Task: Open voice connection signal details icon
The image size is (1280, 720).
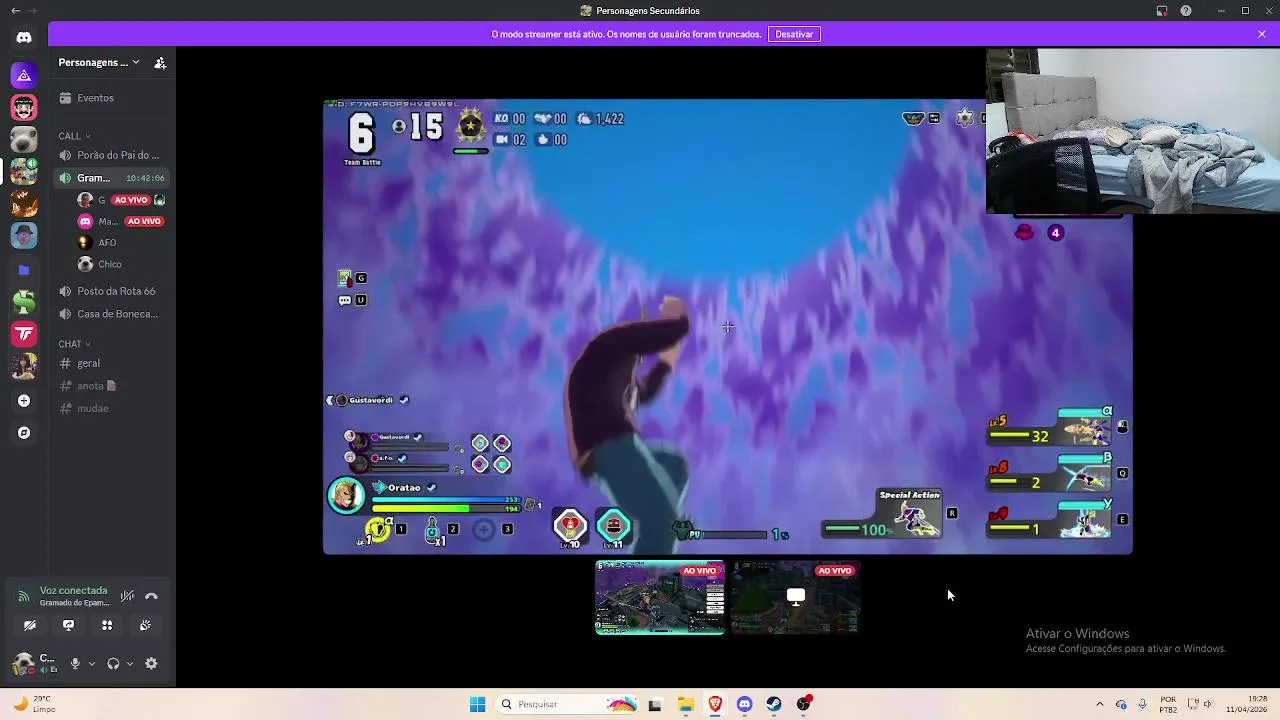Action: pos(24,596)
